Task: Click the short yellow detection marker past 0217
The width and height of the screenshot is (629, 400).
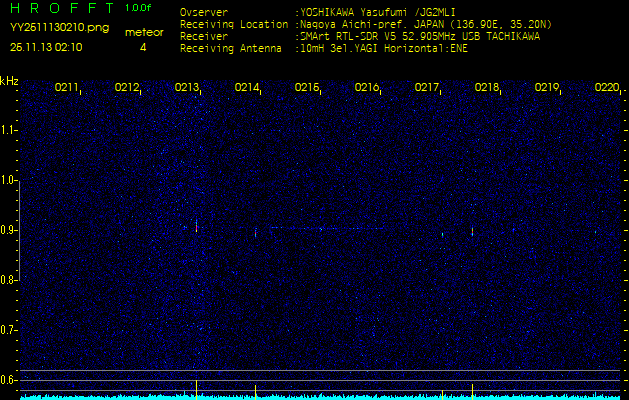Action: pyautogui.click(x=442, y=394)
